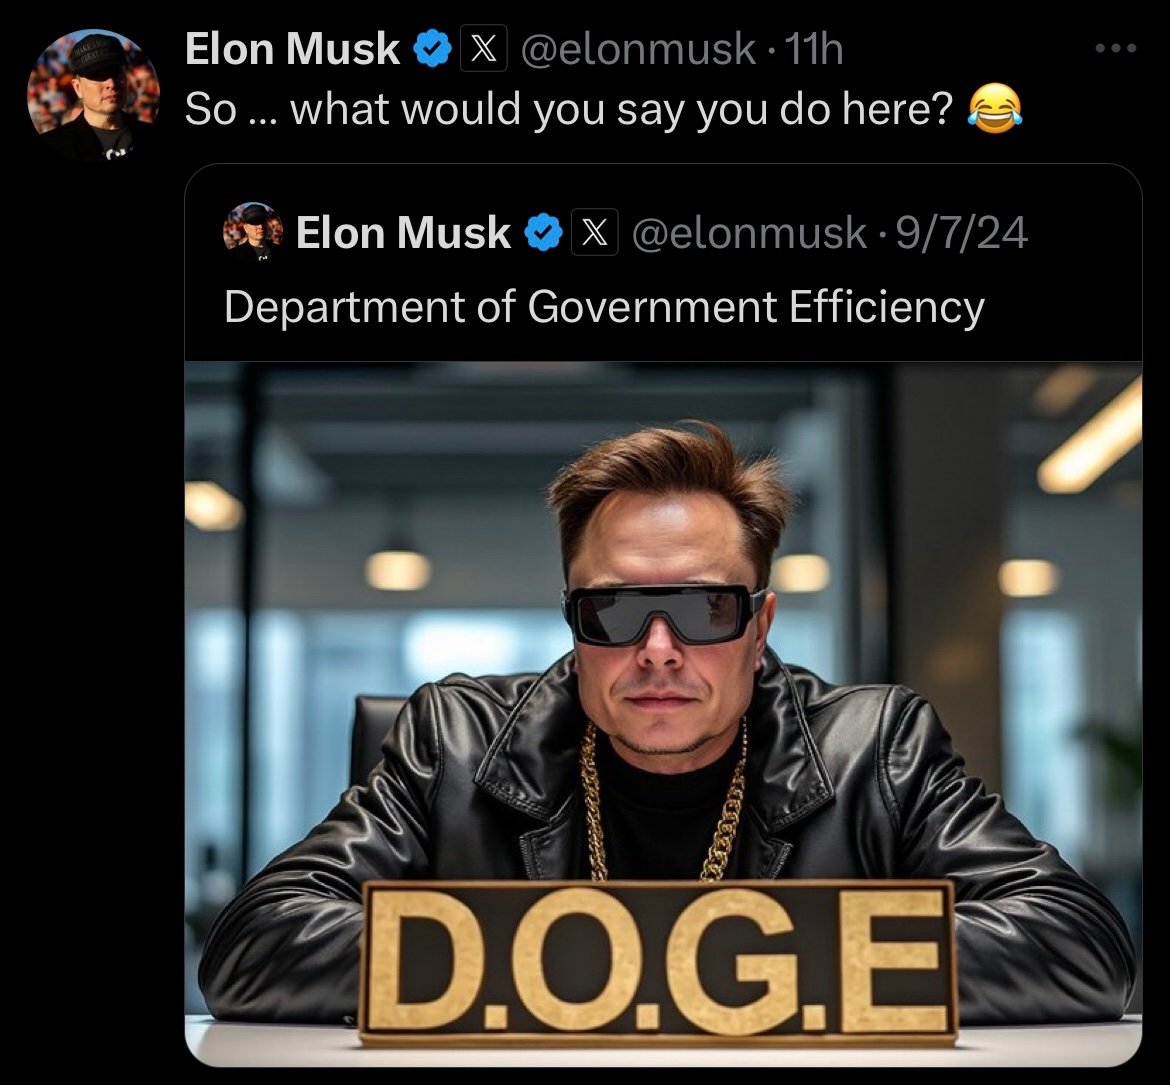Click X affiliate badge in the quoted tweet
Screen dimensions: 1170x1085
(595, 232)
